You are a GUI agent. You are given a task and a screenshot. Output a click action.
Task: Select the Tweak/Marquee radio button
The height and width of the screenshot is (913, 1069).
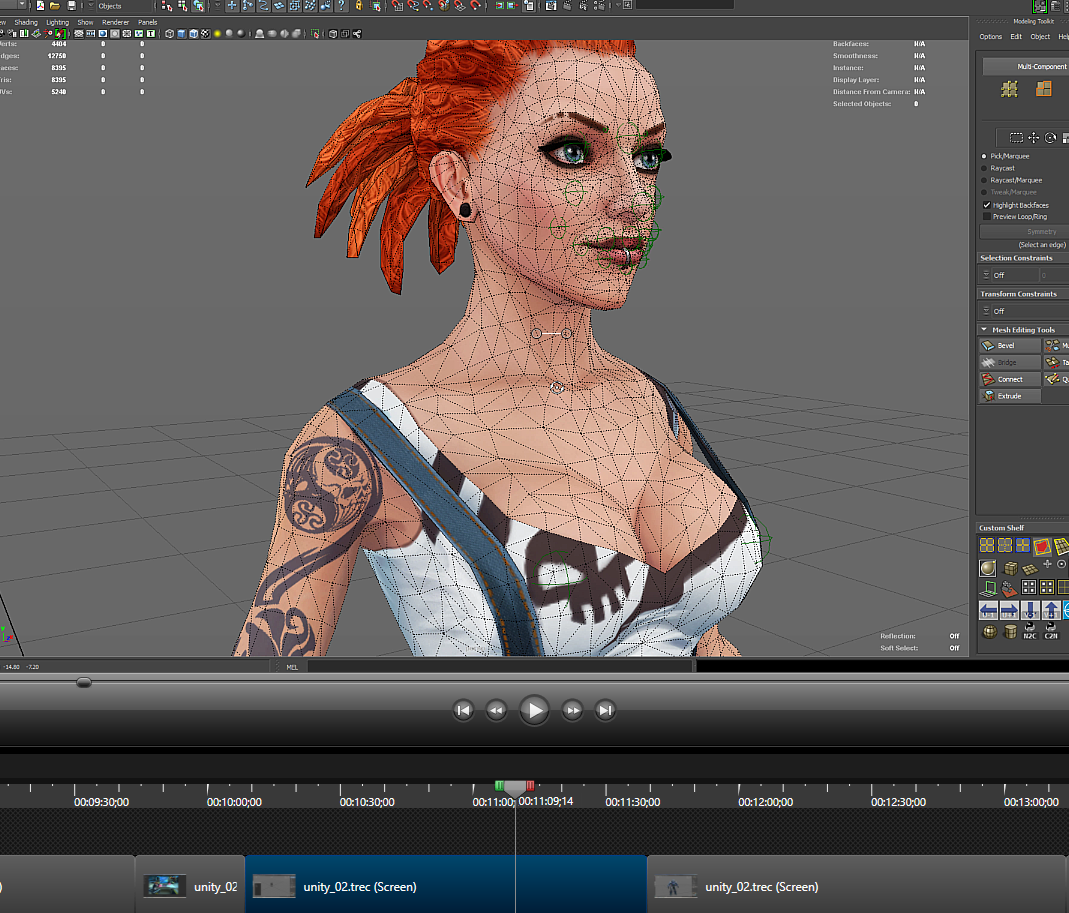(984, 192)
